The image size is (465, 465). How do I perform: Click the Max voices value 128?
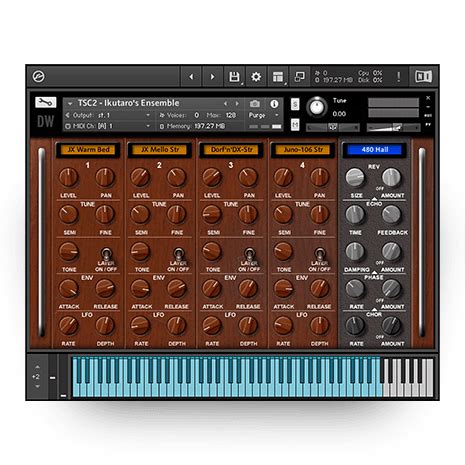[231, 115]
